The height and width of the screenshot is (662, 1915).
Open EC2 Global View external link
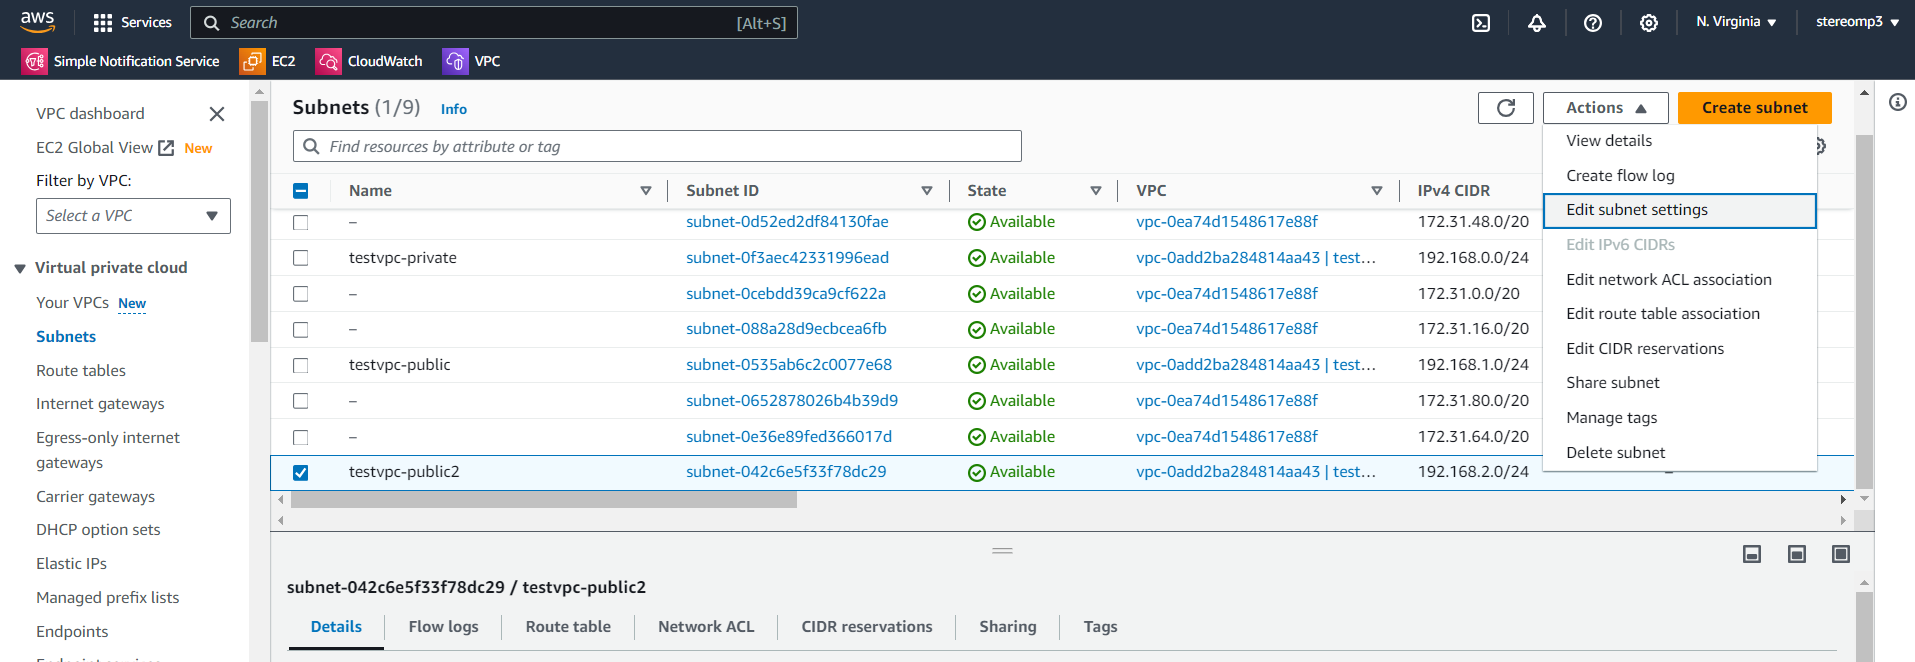(105, 148)
